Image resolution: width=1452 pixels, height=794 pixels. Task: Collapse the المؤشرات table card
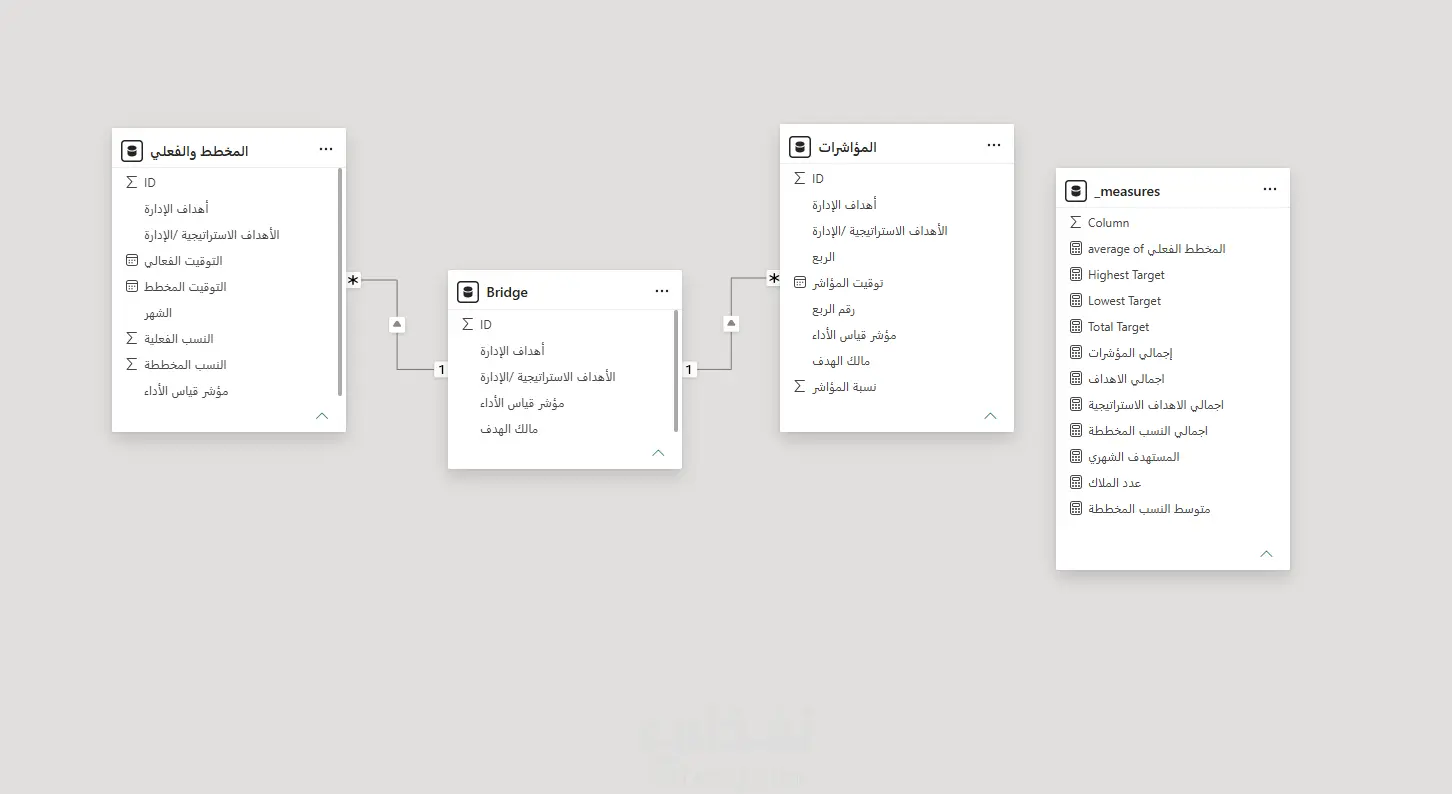point(990,416)
